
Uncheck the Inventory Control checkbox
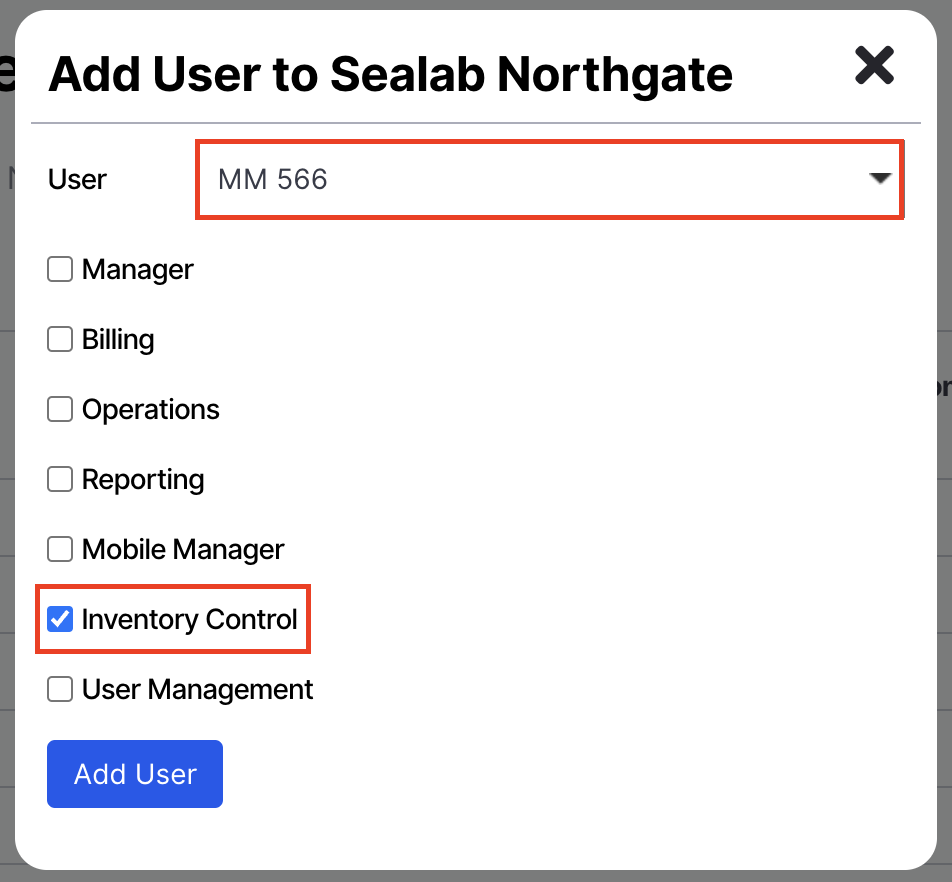pos(60,619)
